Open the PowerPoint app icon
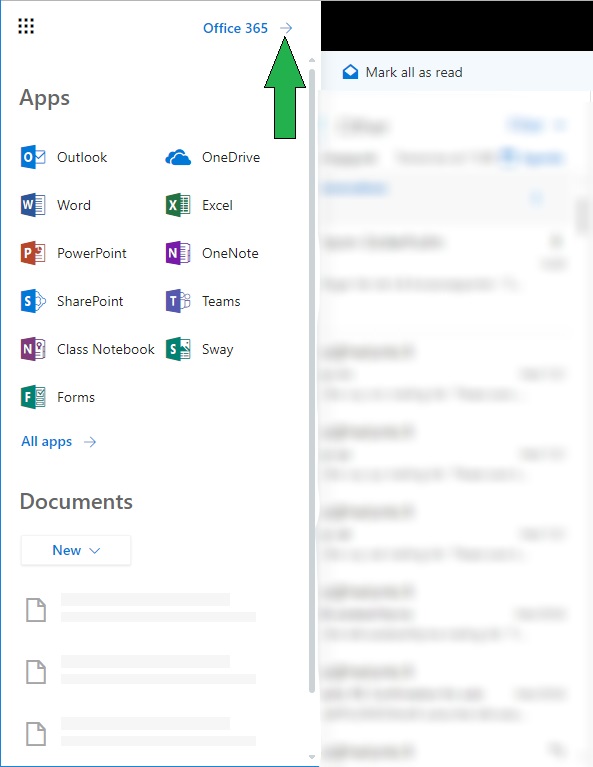 (33, 253)
